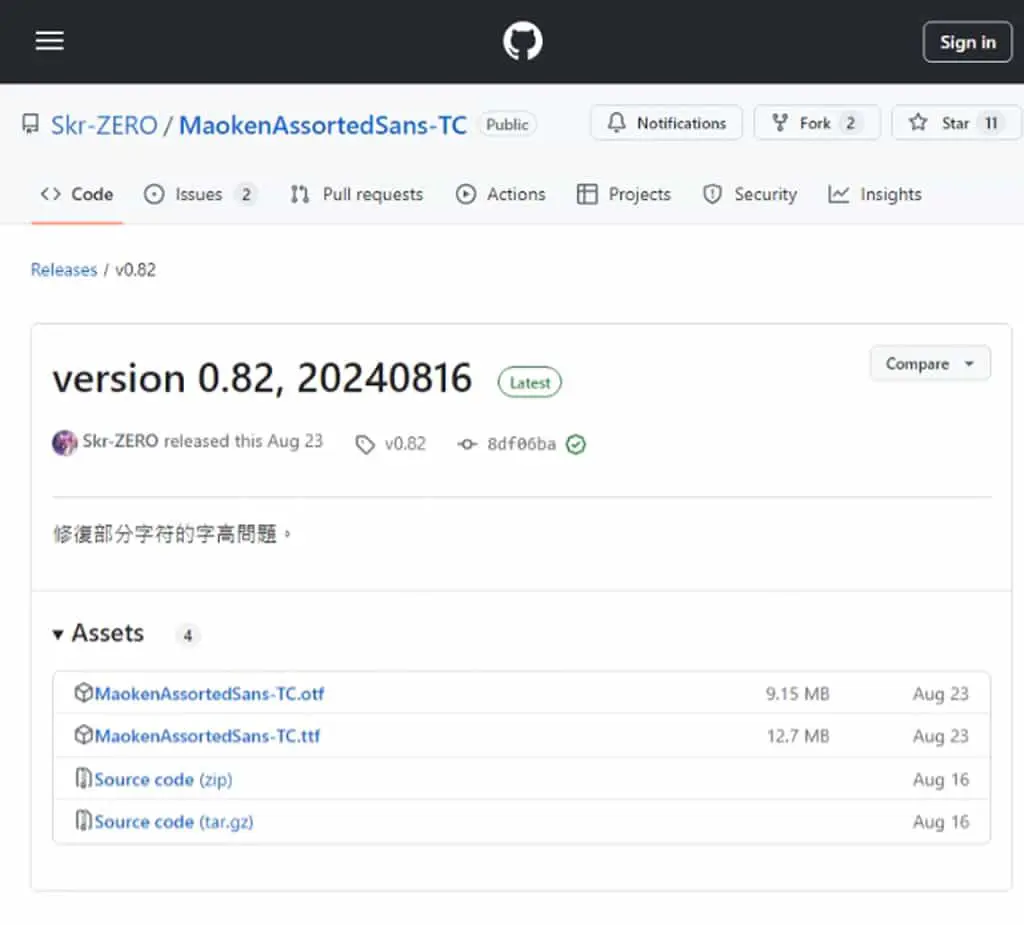The image size is (1024, 925).
Task: Click the Latest release badge
Action: tap(530, 383)
